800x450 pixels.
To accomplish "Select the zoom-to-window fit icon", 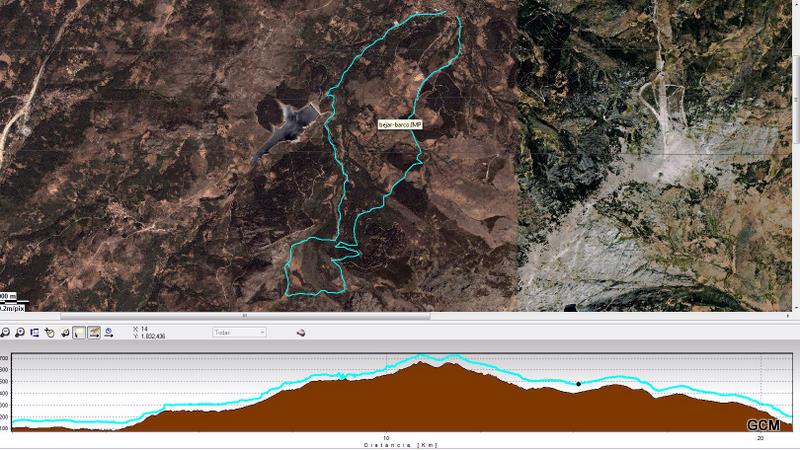I will coord(35,332).
